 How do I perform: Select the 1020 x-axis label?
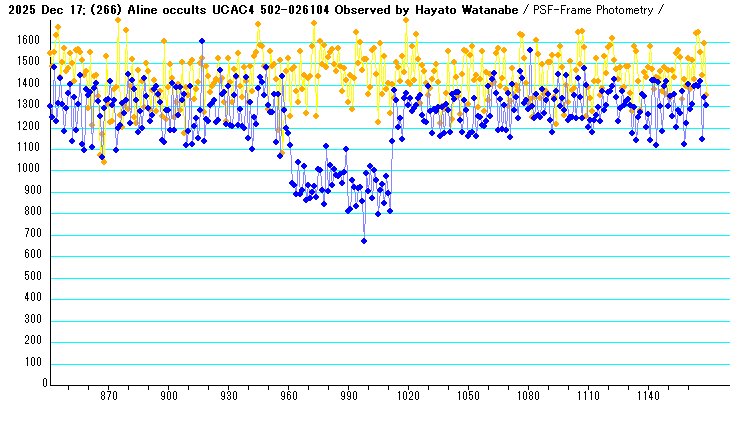408,397
